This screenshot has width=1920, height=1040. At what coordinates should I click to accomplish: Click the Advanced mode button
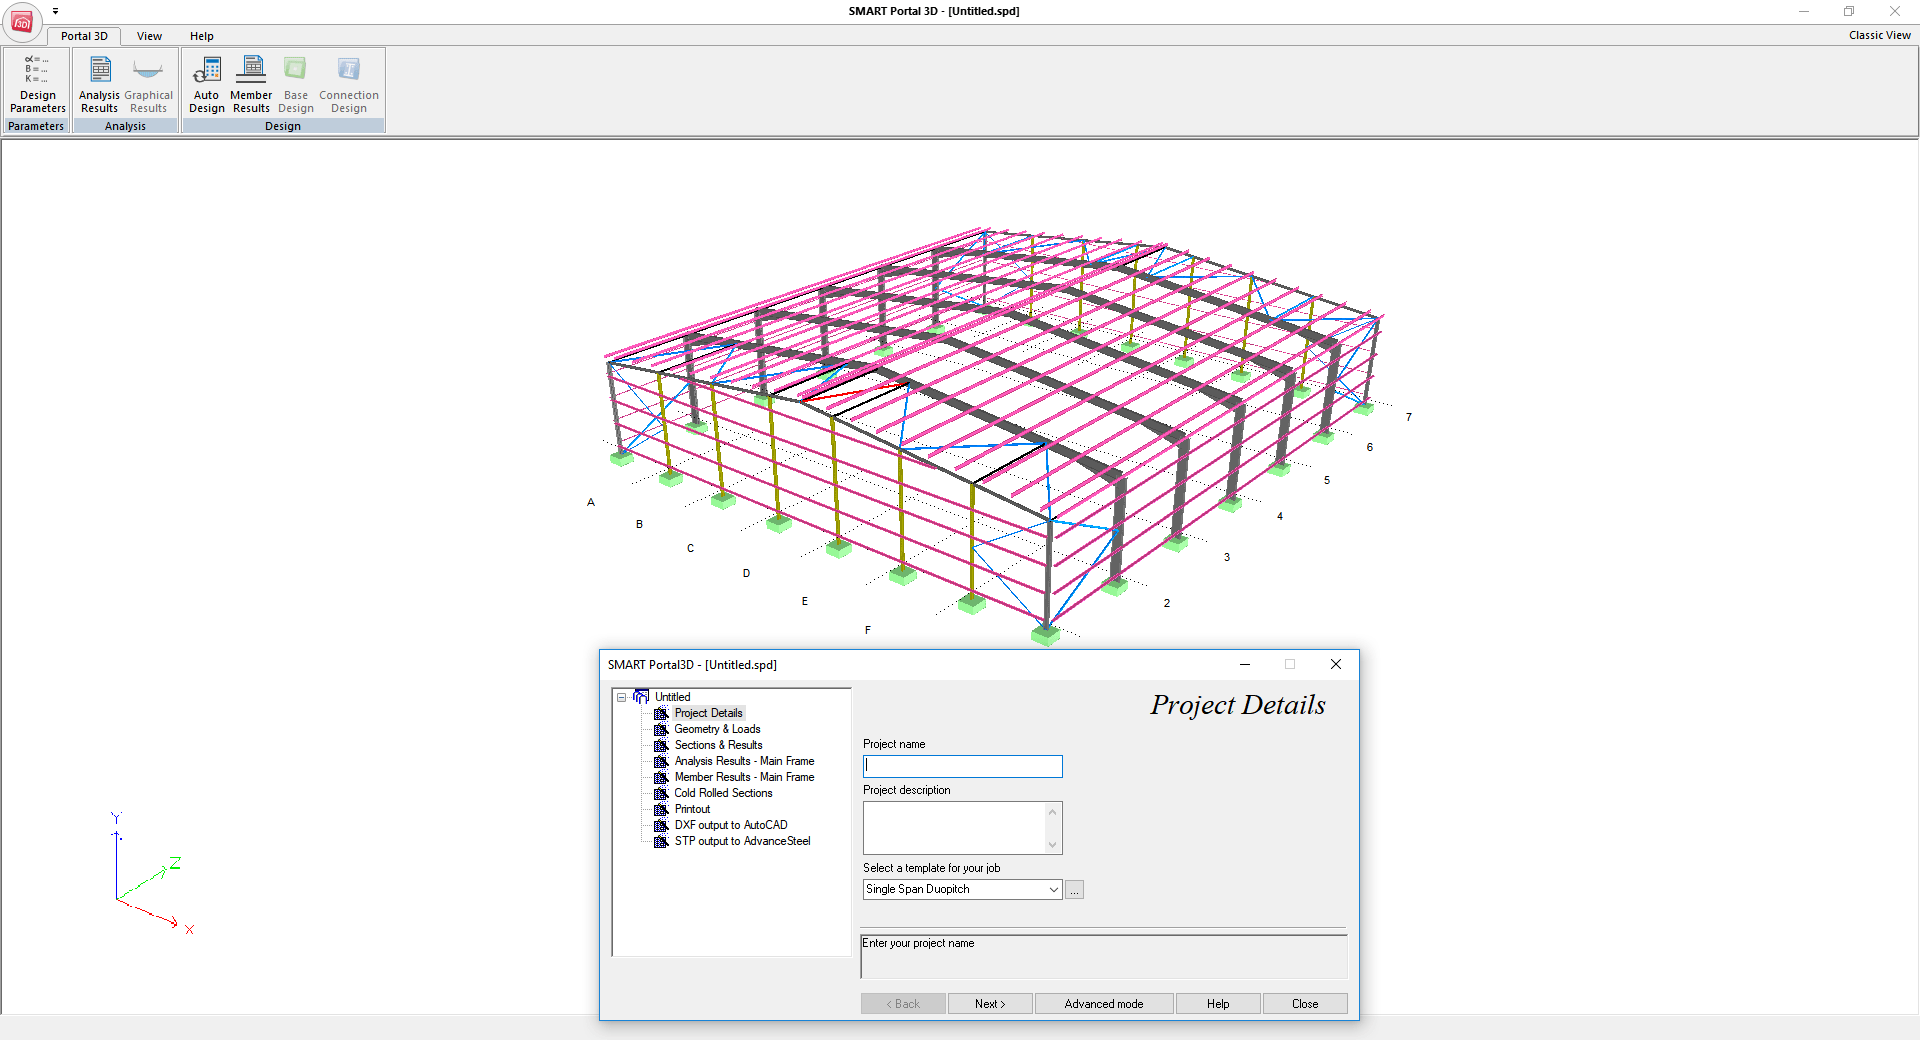pos(1104,1004)
